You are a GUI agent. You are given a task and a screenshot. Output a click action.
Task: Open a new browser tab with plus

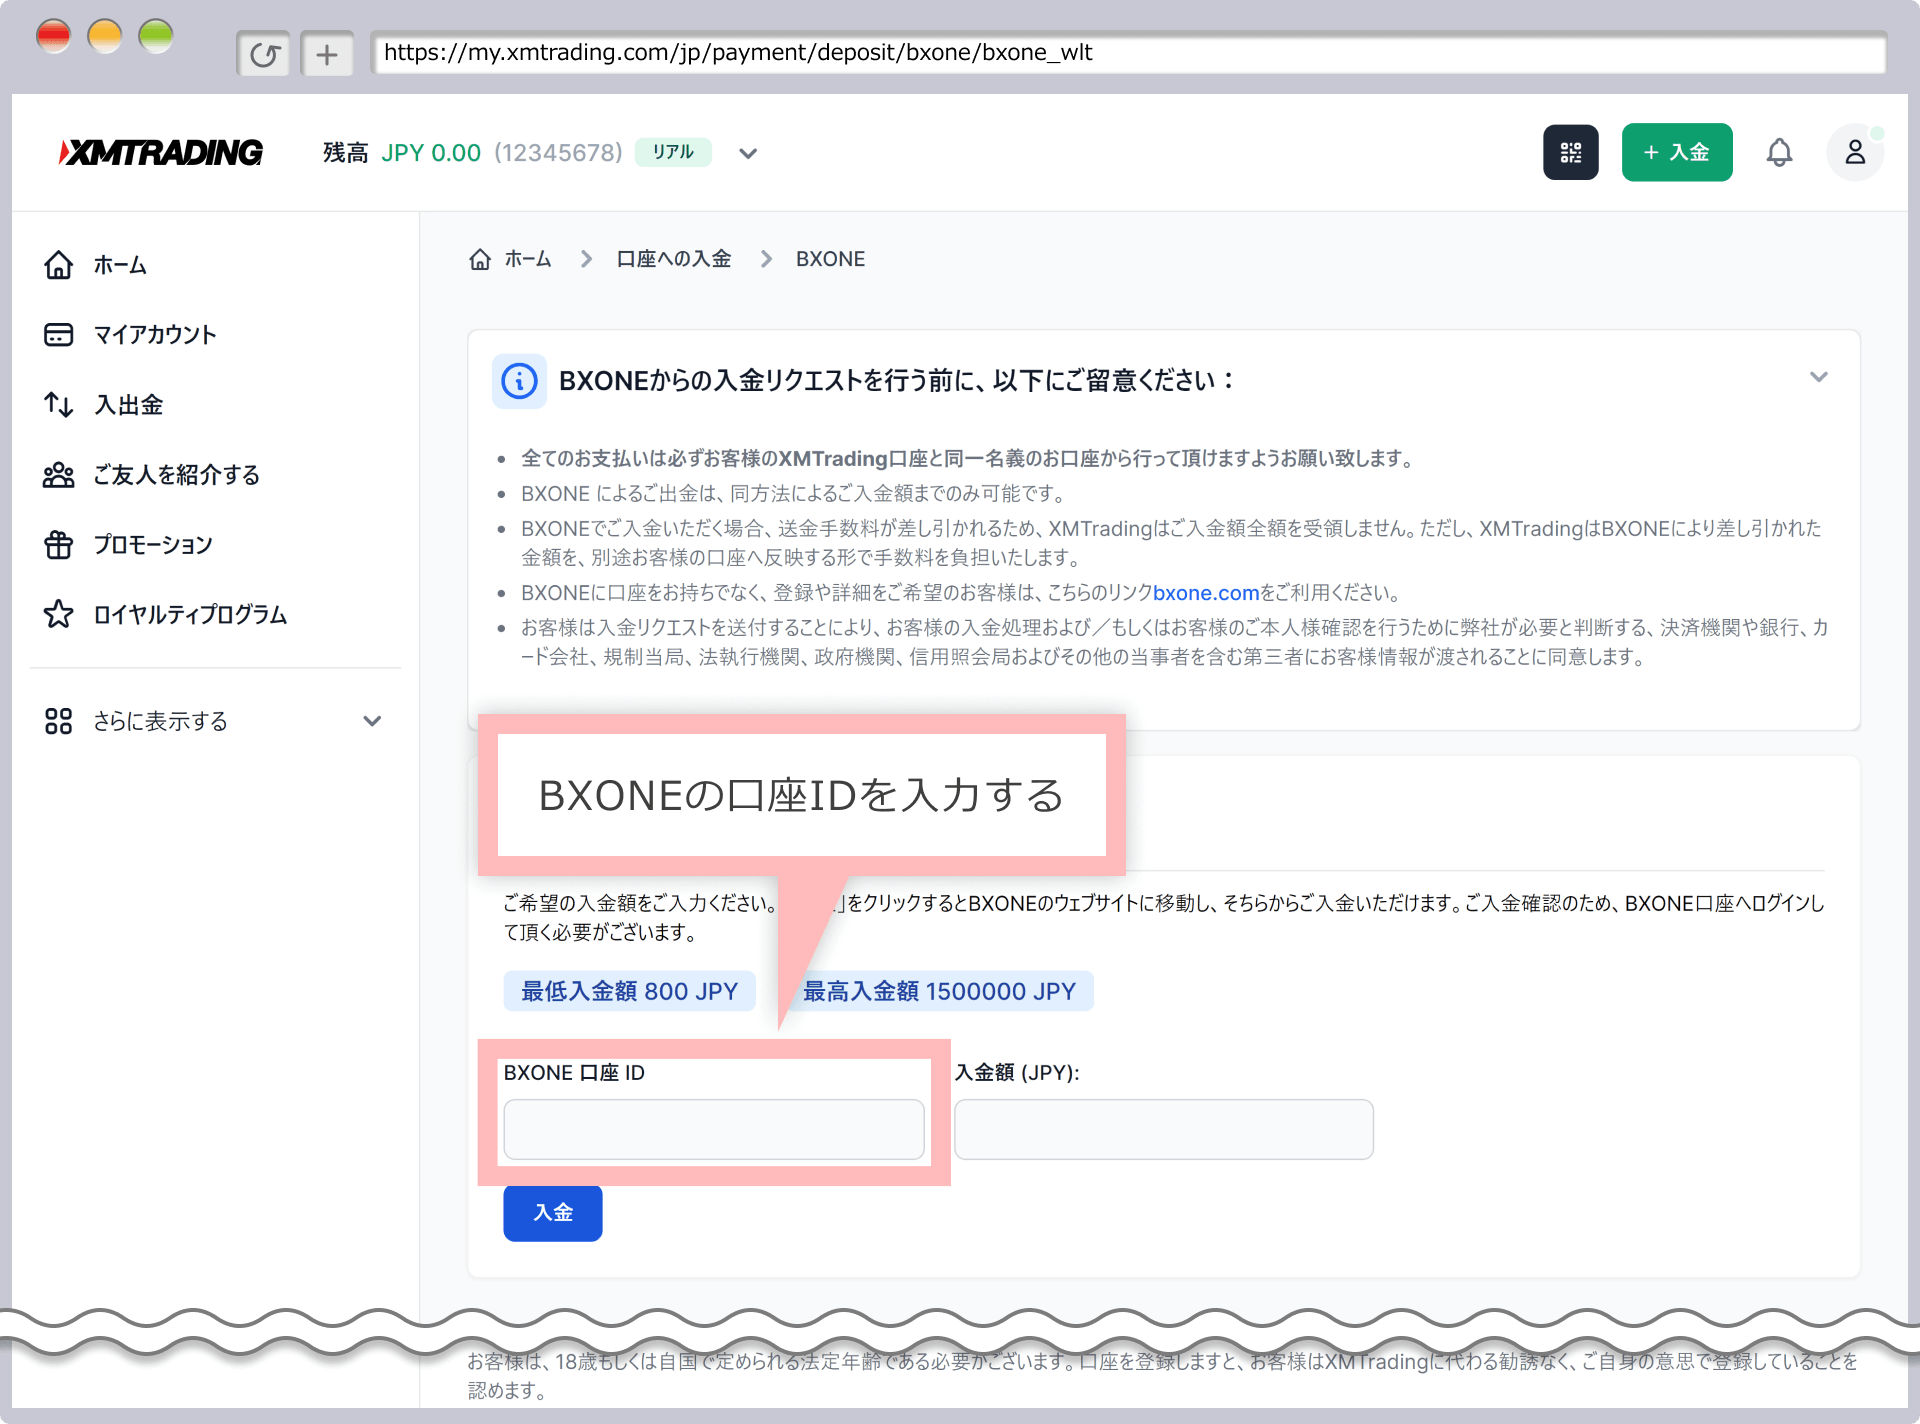click(327, 54)
